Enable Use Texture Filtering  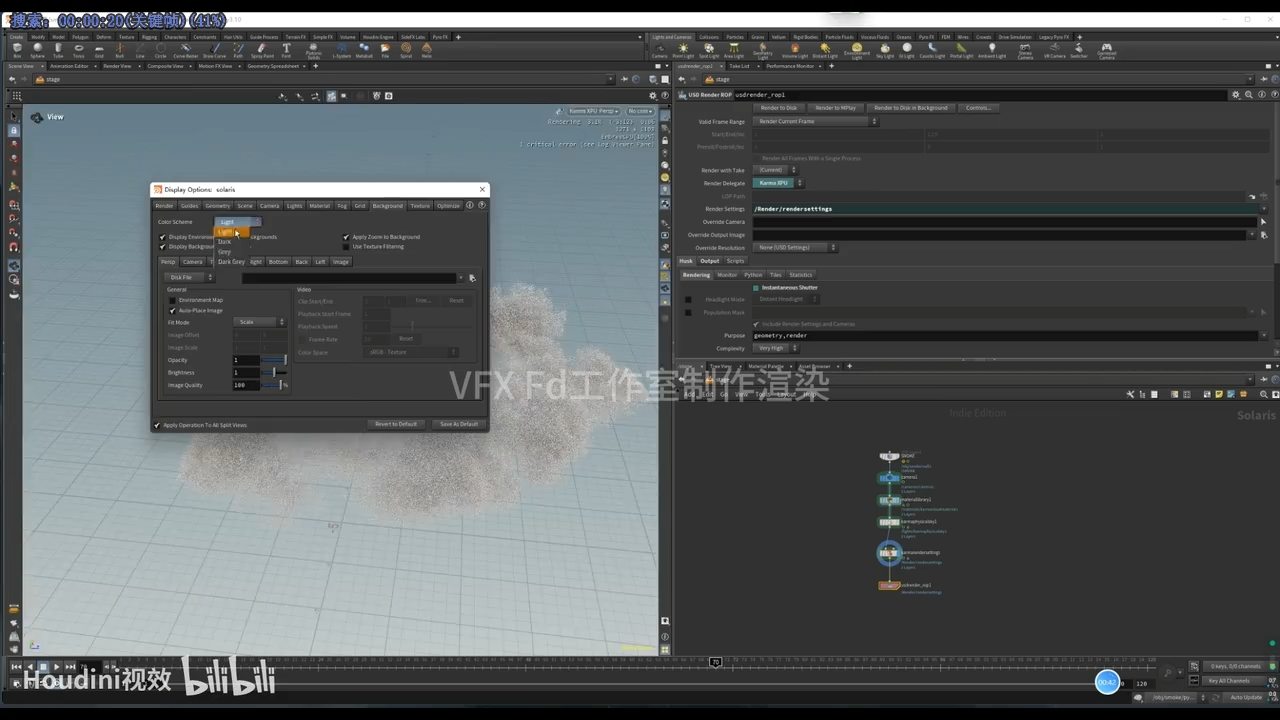coord(346,246)
